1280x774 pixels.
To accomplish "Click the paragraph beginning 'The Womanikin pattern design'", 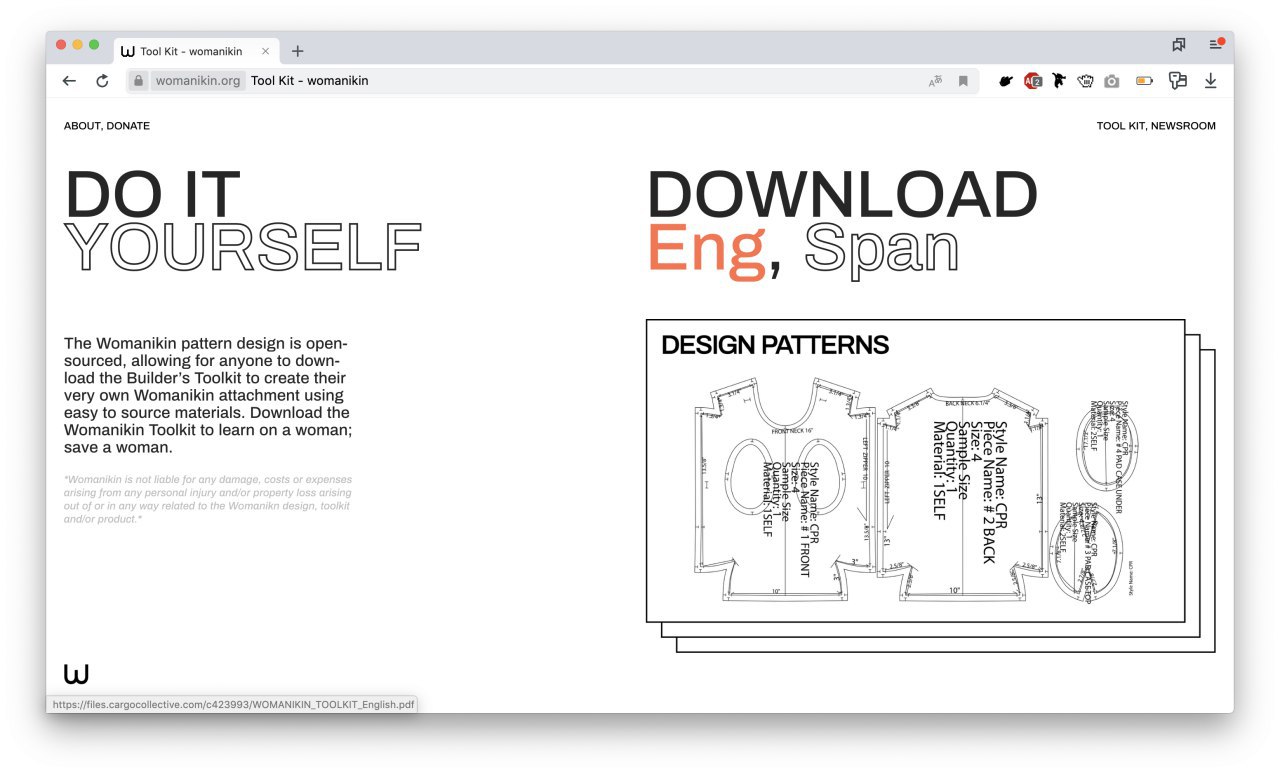I will coord(208,395).
